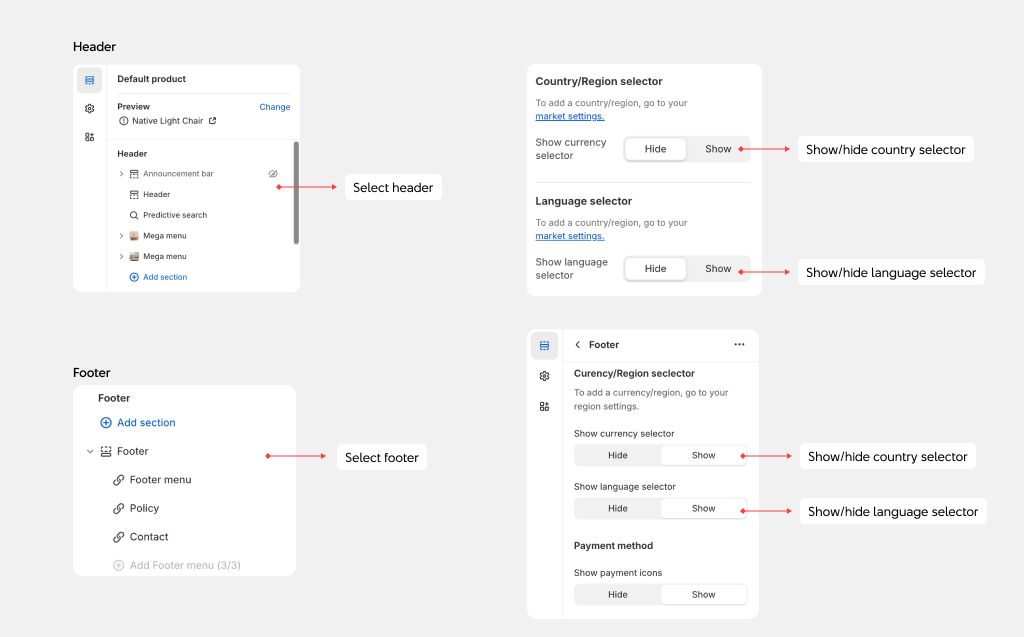Select Show under Country/Region selector heading
Viewport: 1024px width, 637px height.
click(718, 149)
